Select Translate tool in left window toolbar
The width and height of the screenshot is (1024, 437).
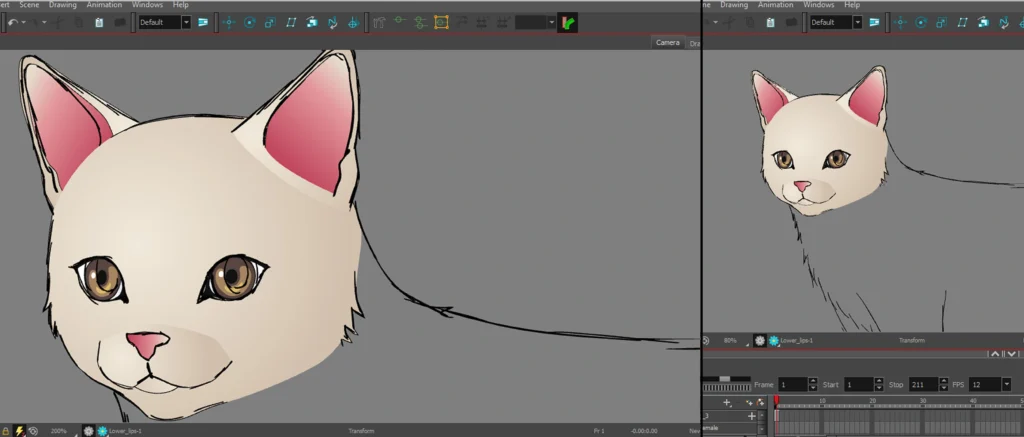pos(229,22)
